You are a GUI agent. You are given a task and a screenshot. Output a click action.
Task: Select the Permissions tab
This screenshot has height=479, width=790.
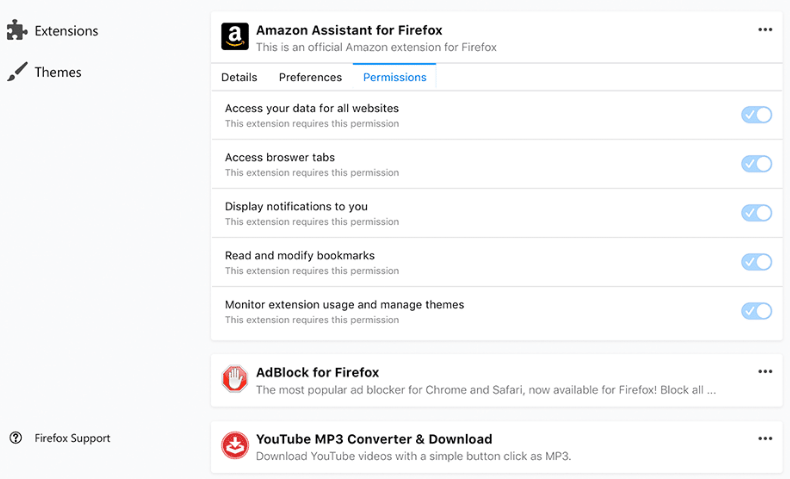tap(394, 77)
